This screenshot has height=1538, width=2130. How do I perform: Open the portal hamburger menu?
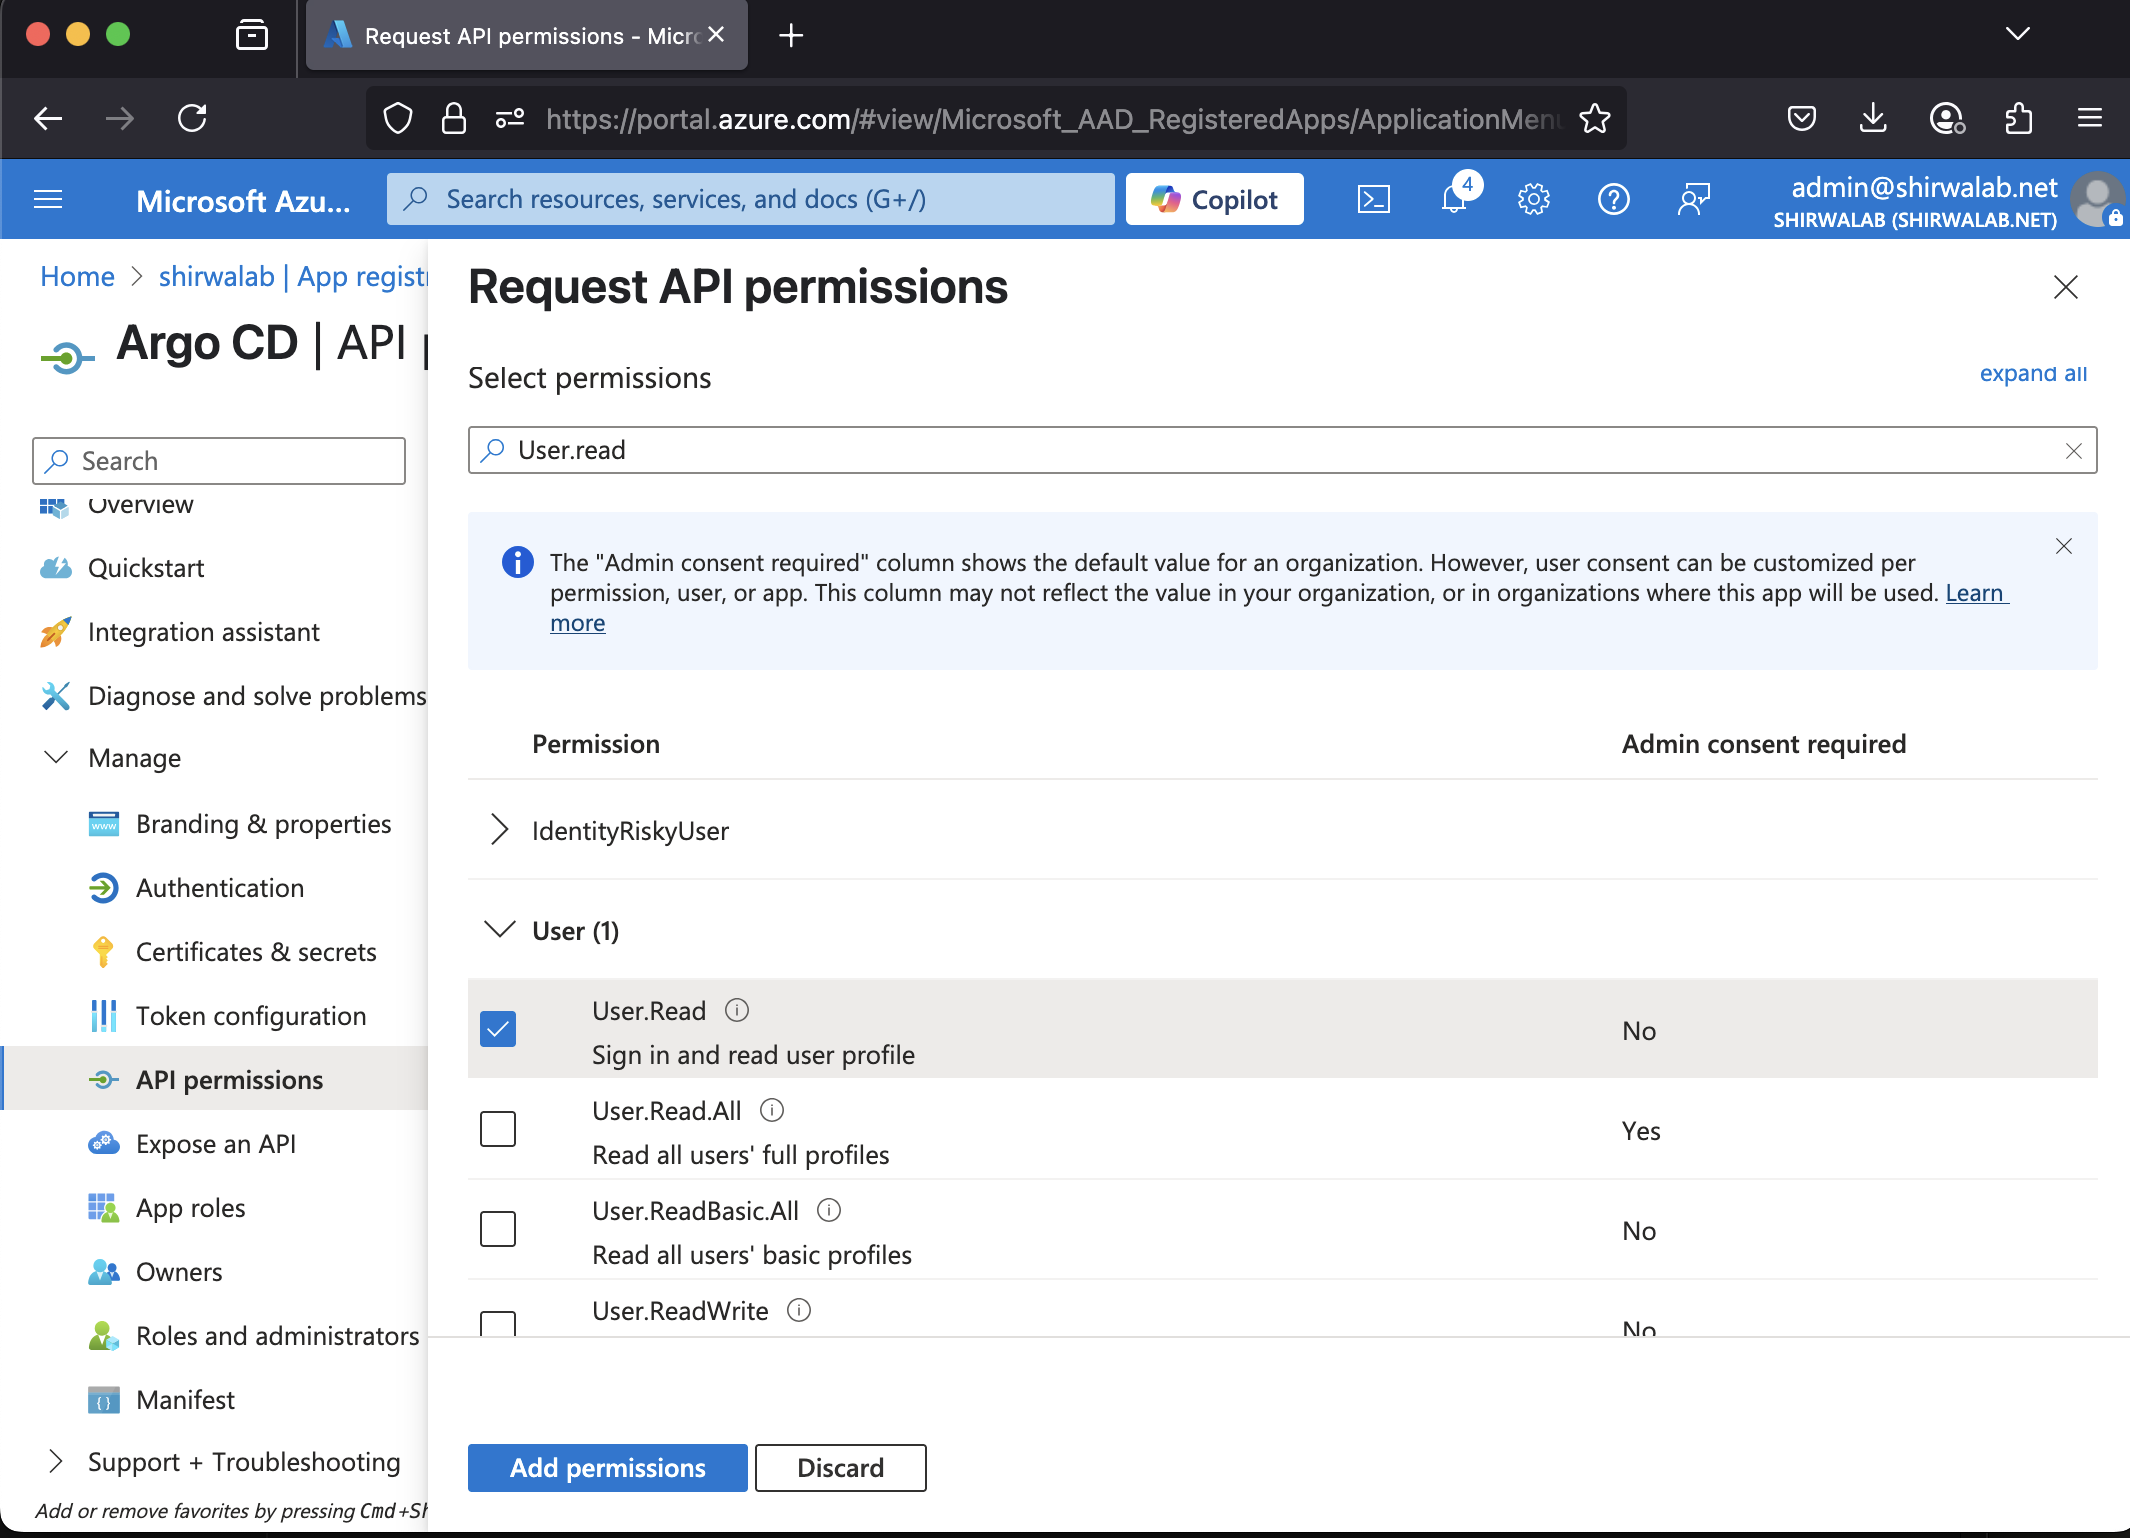48,199
